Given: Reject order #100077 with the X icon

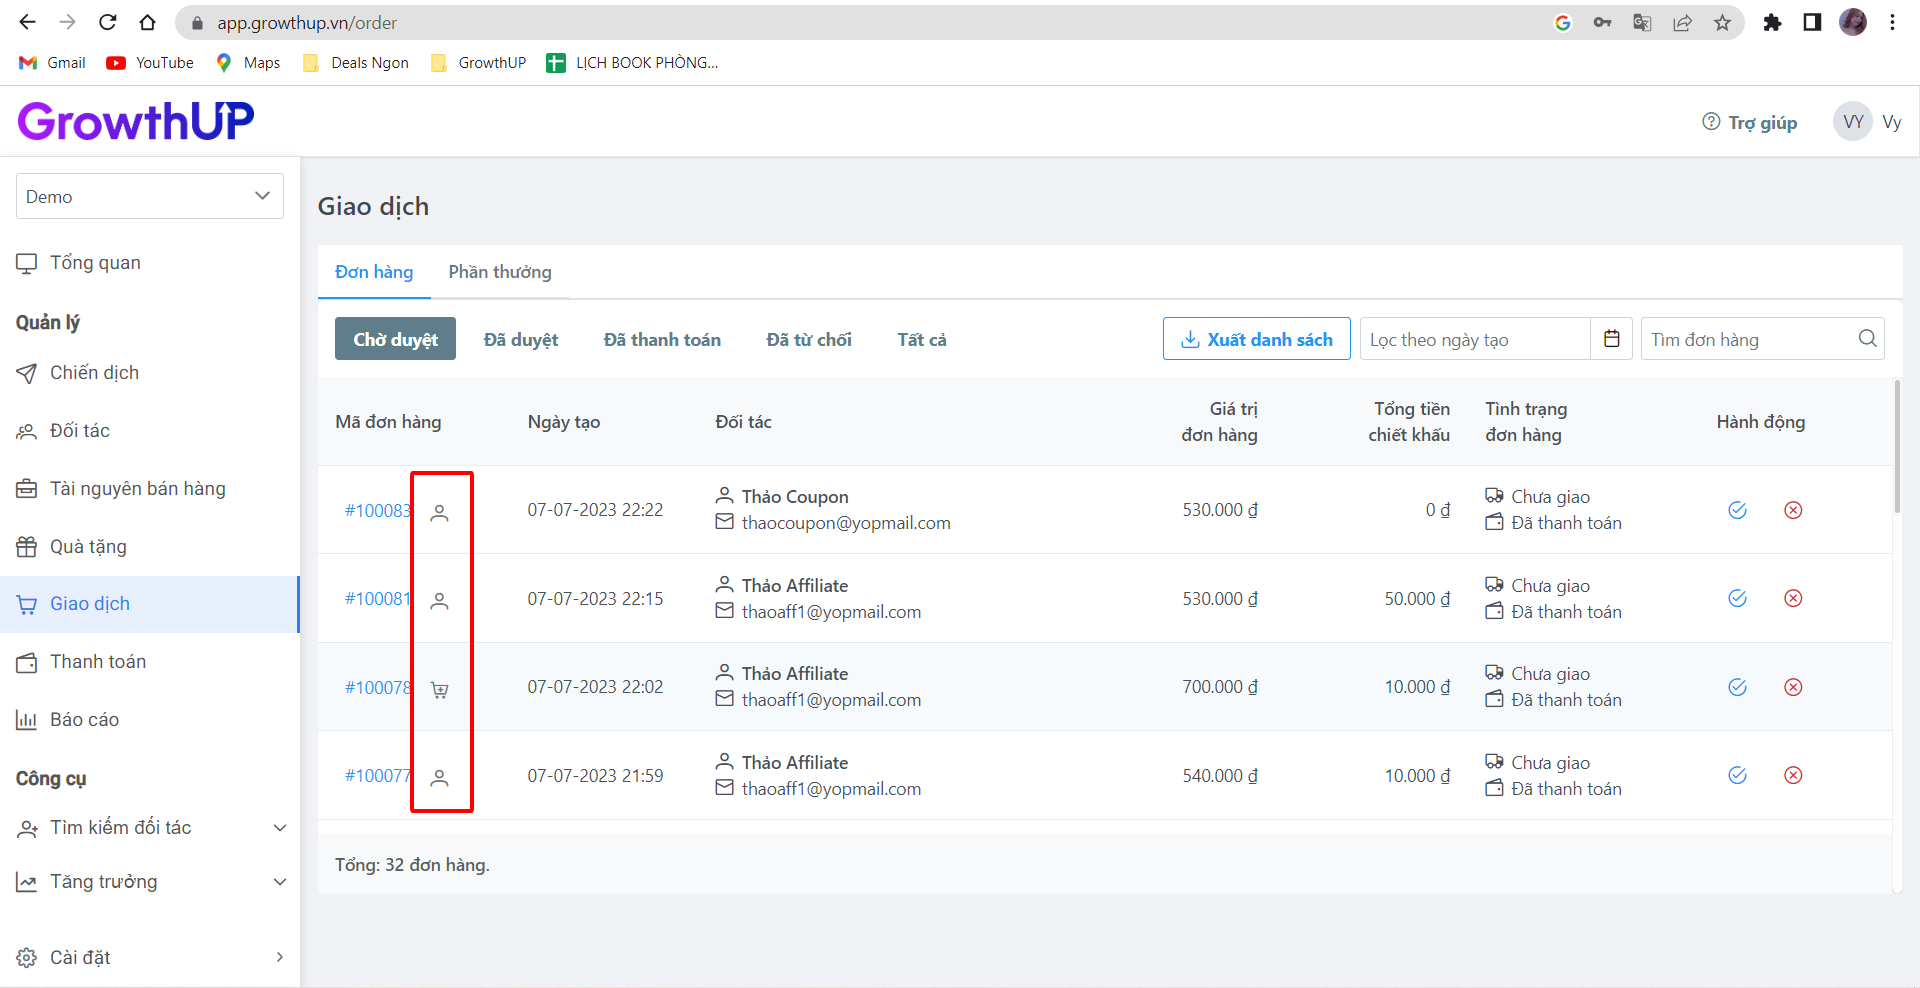Looking at the screenshot, I should pyautogui.click(x=1793, y=775).
